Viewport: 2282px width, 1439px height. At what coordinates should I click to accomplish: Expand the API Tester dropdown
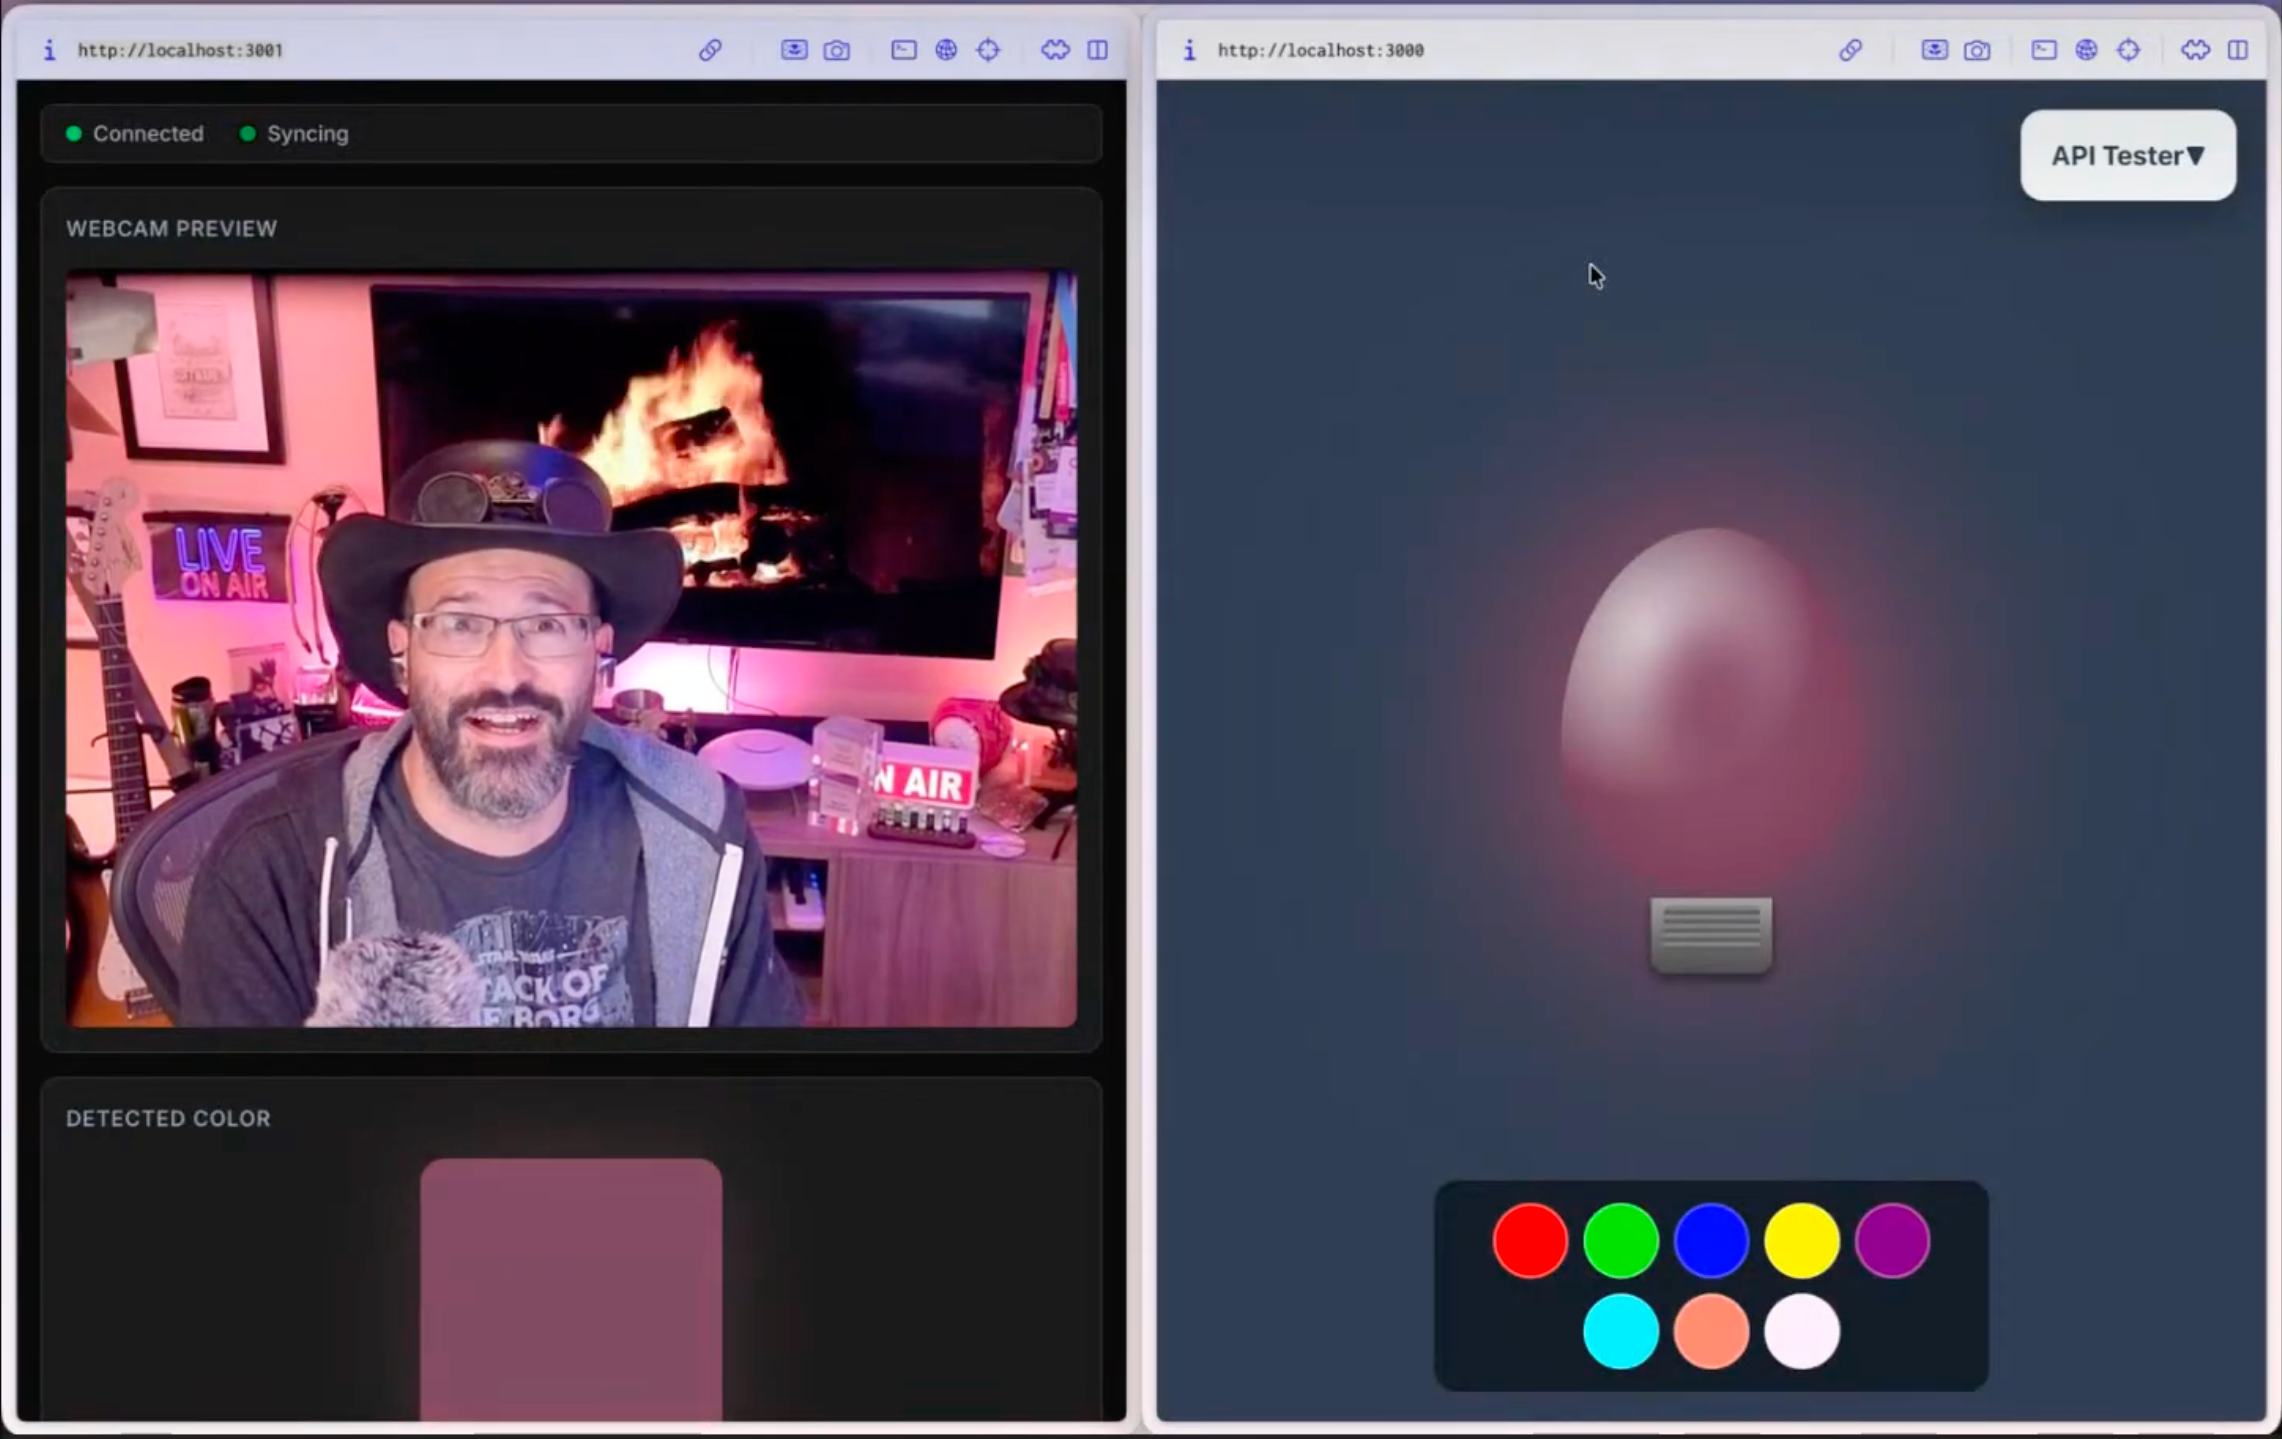coord(2128,156)
